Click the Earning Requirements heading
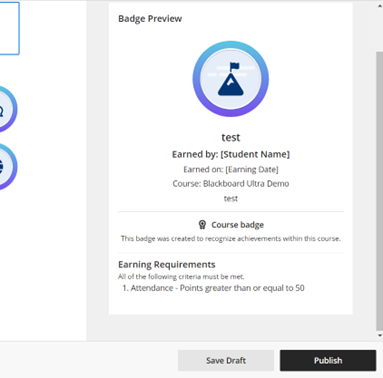The image size is (383, 378). (167, 265)
